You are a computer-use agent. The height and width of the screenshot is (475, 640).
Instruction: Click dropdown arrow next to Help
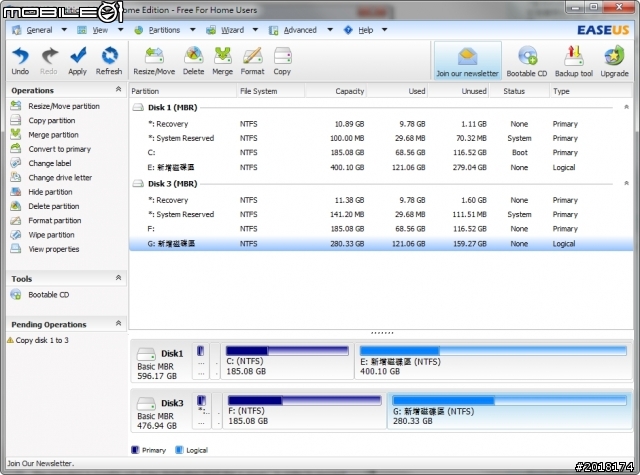coord(384,30)
